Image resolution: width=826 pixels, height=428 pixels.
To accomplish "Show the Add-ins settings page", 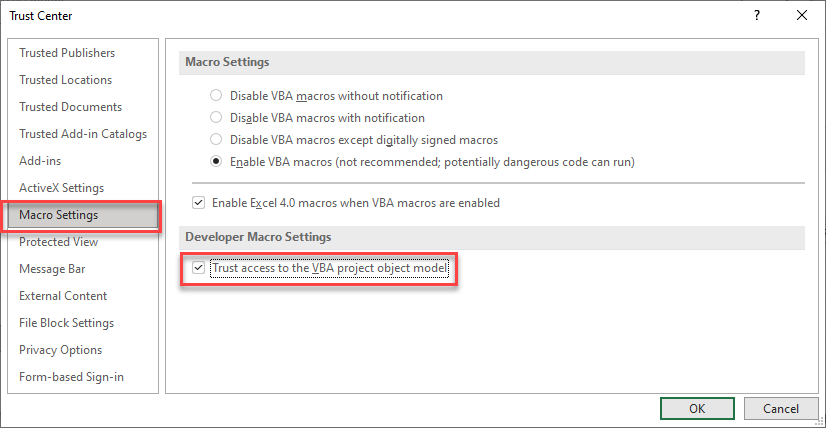I will pyautogui.click(x=40, y=161).
